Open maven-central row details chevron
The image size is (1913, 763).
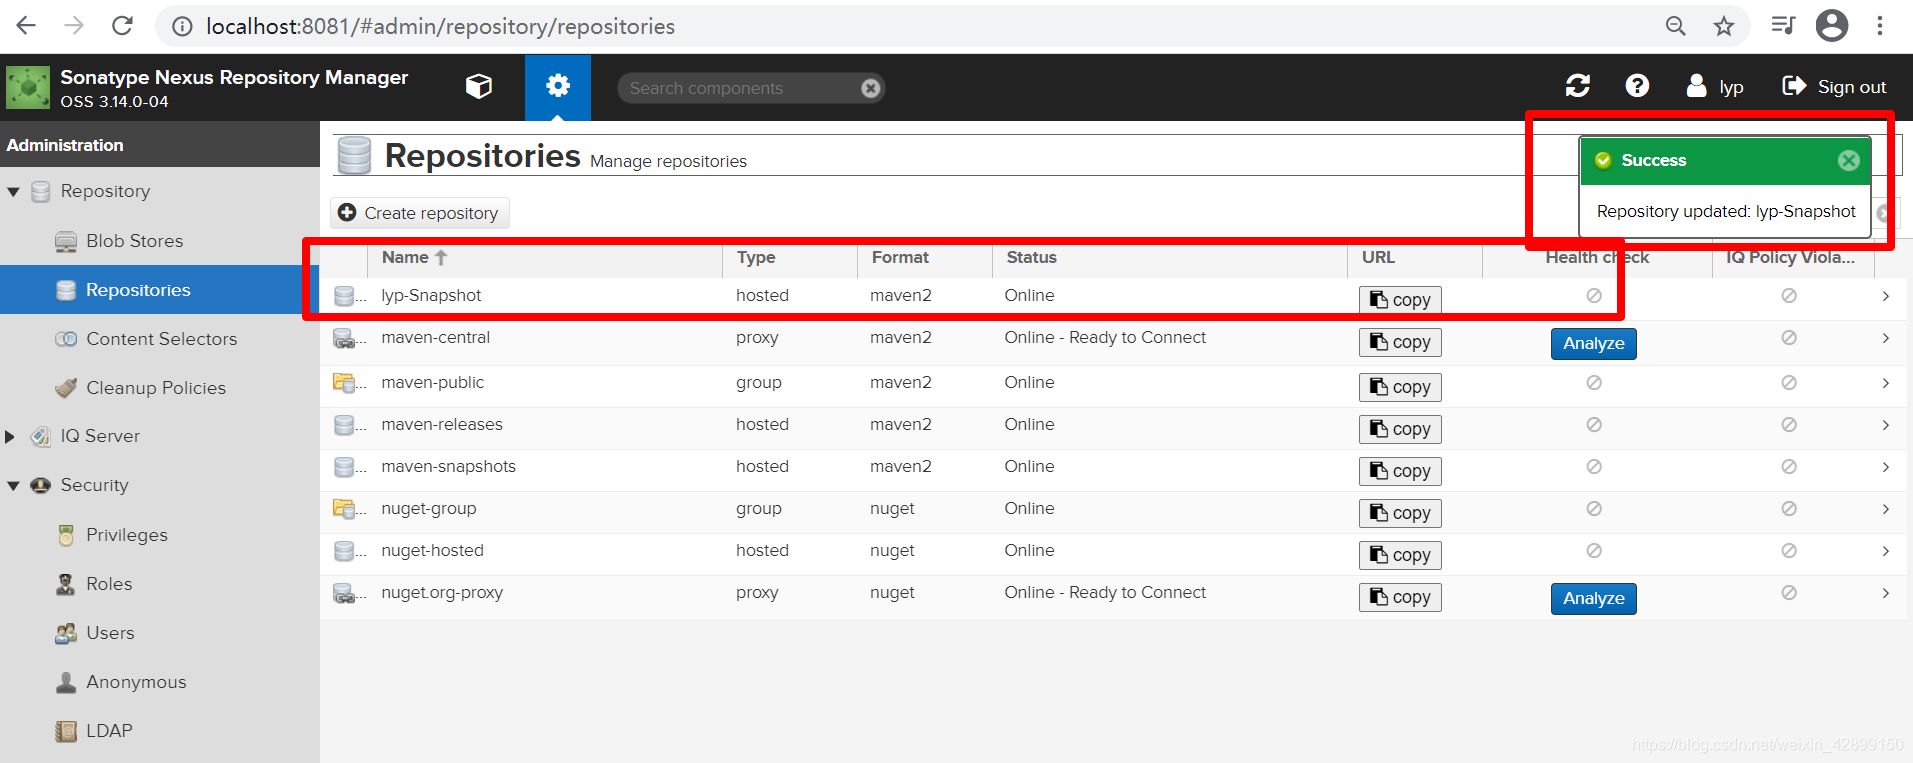[x=1886, y=338]
